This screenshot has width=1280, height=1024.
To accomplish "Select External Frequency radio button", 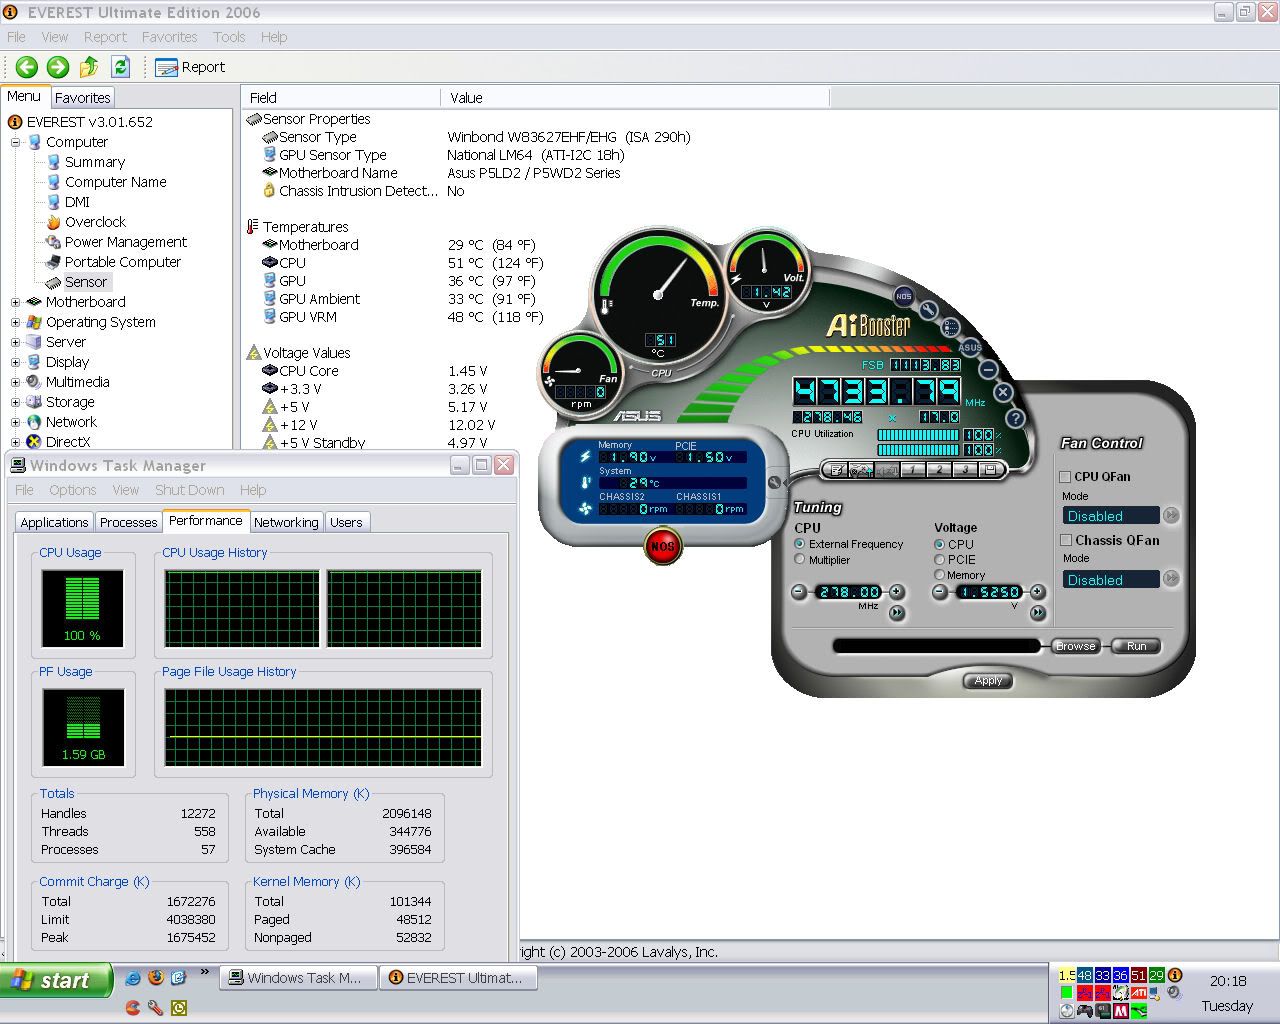I will 799,544.
